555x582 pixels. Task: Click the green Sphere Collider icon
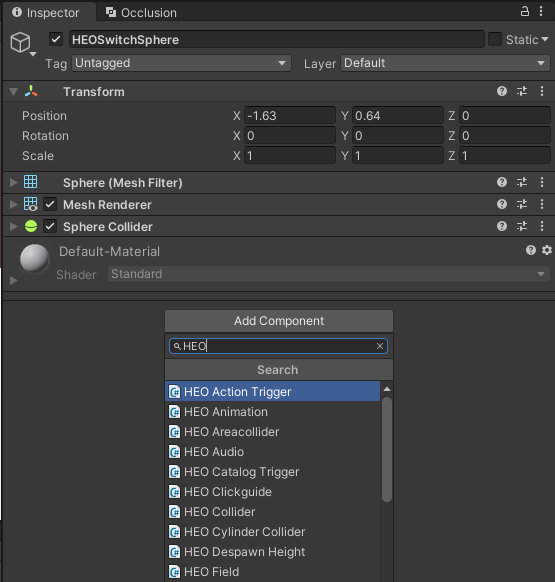click(x=31, y=226)
